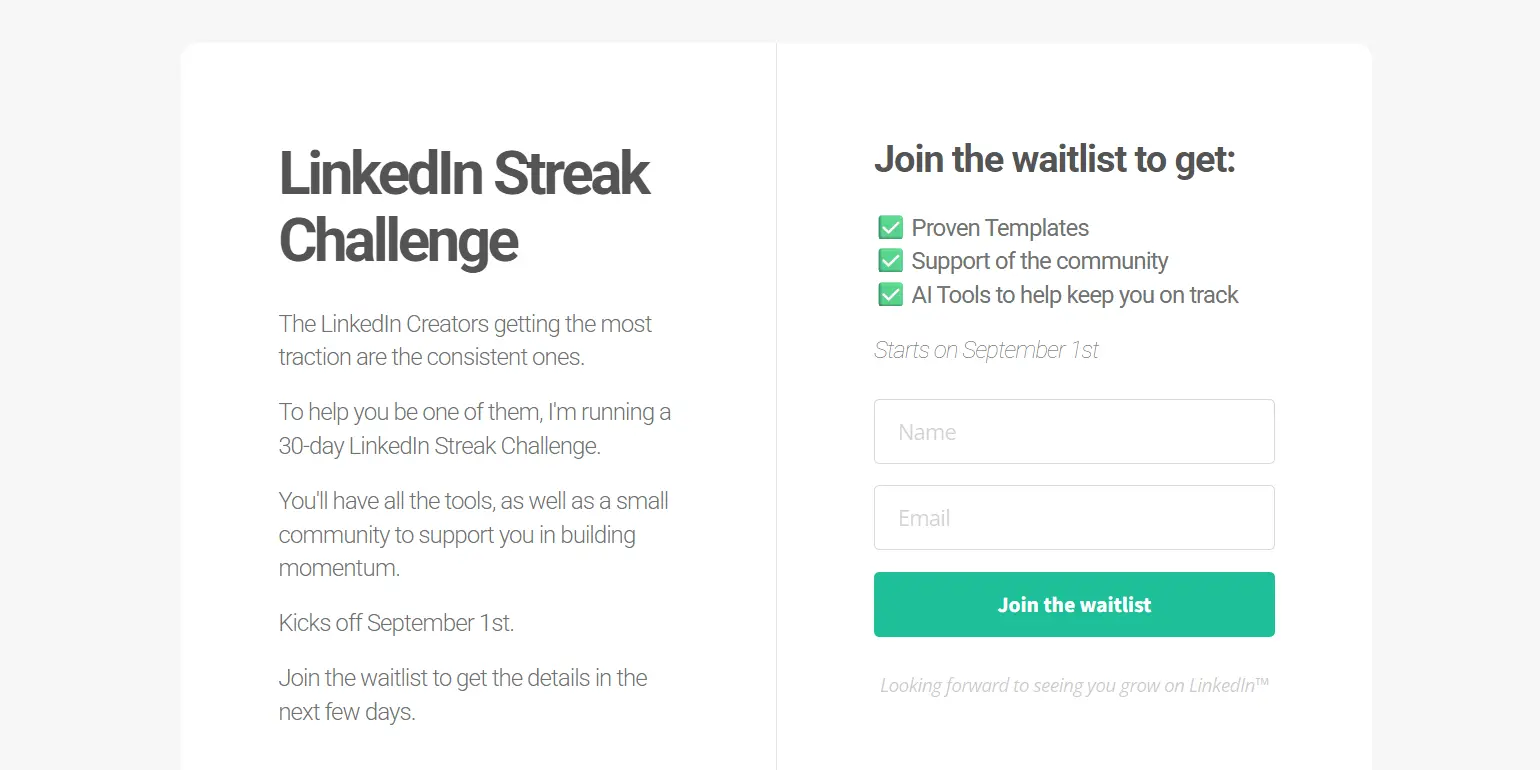Click the "Join the waitlist to get:" heading
The width and height of the screenshot is (1540, 770).
[x=1055, y=160]
